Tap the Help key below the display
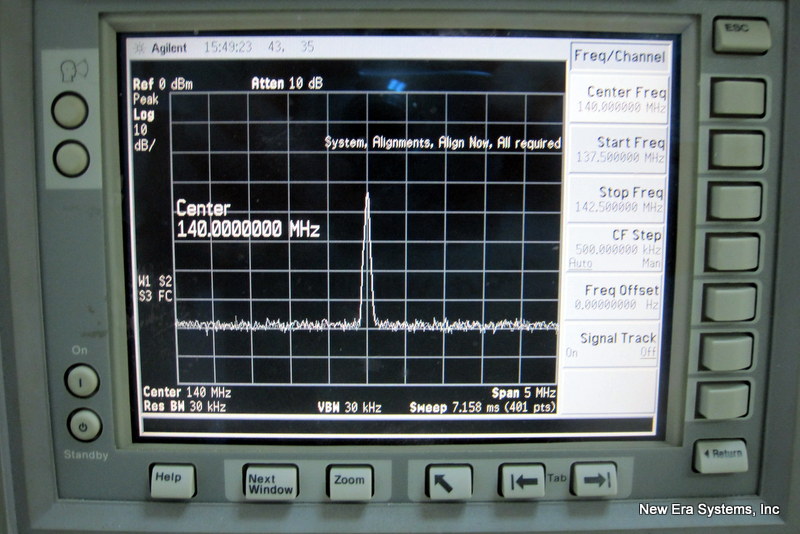The image size is (800, 534). point(173,480)
